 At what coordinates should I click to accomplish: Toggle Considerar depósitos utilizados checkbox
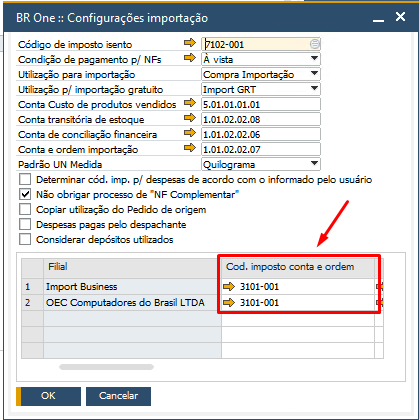[x=25, y=239]
